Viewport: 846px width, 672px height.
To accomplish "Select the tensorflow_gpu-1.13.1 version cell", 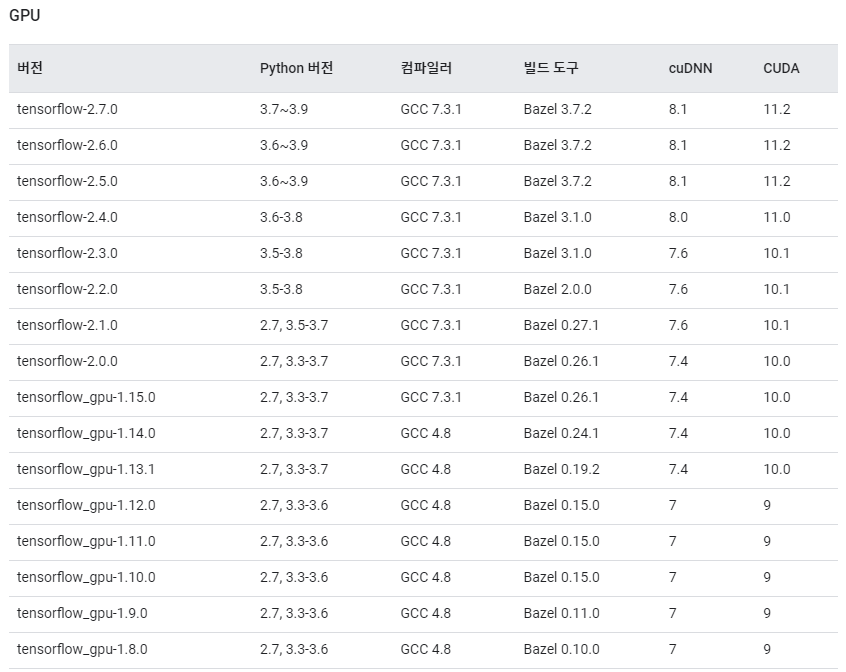I will (85, 469).
